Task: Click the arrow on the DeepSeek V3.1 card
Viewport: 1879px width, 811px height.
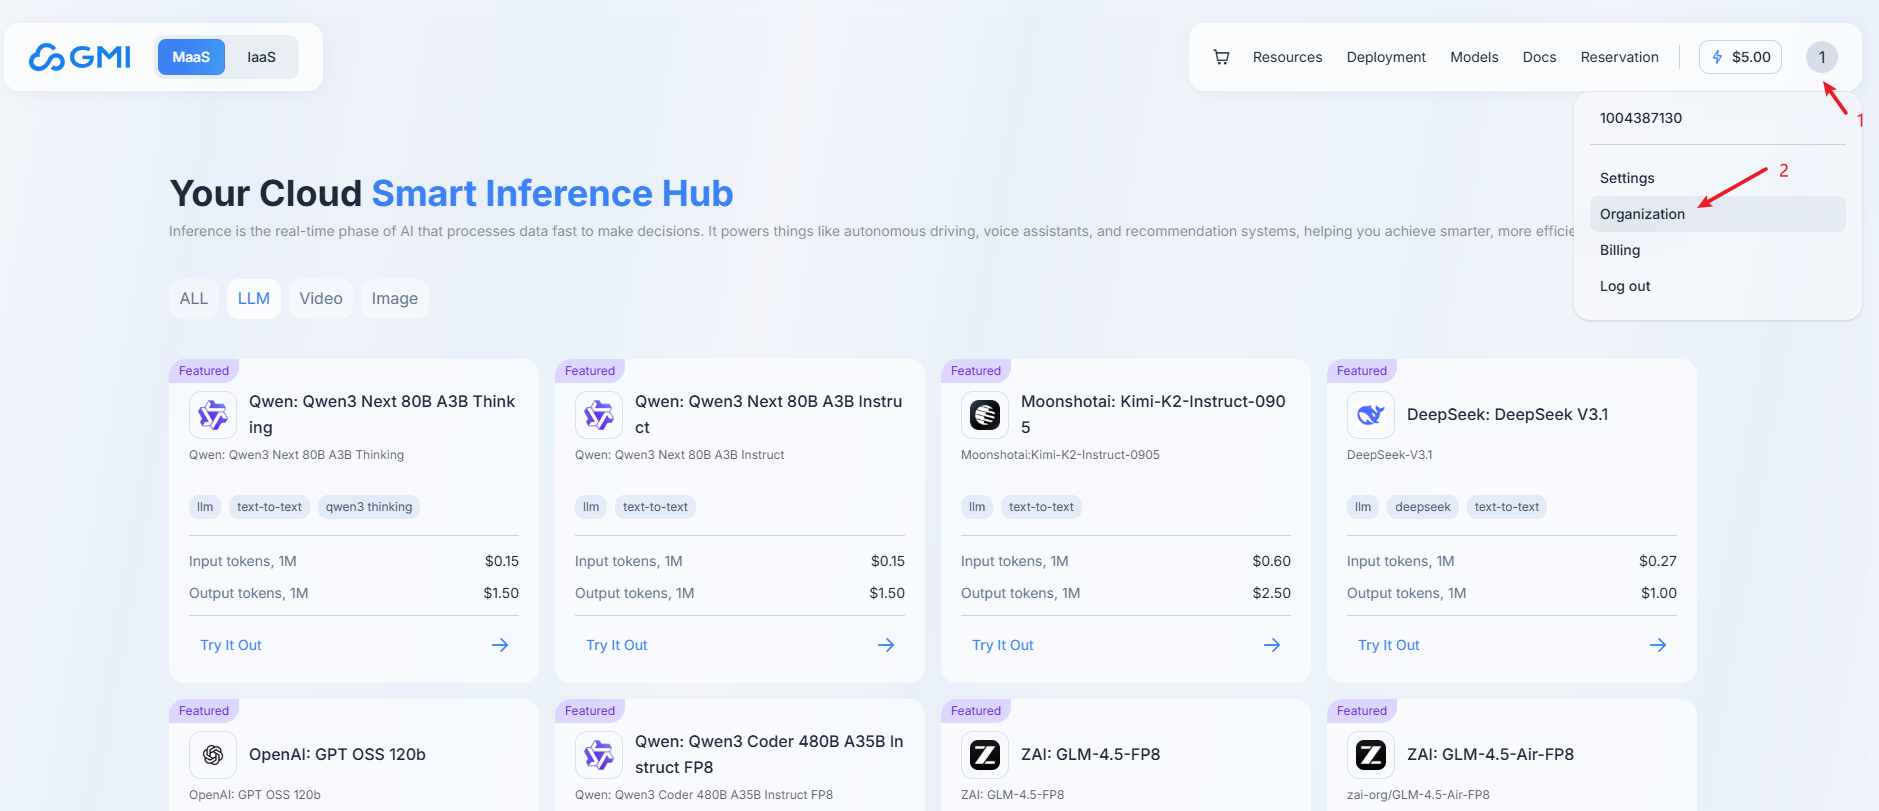Action: click(x=1657, y=645)
